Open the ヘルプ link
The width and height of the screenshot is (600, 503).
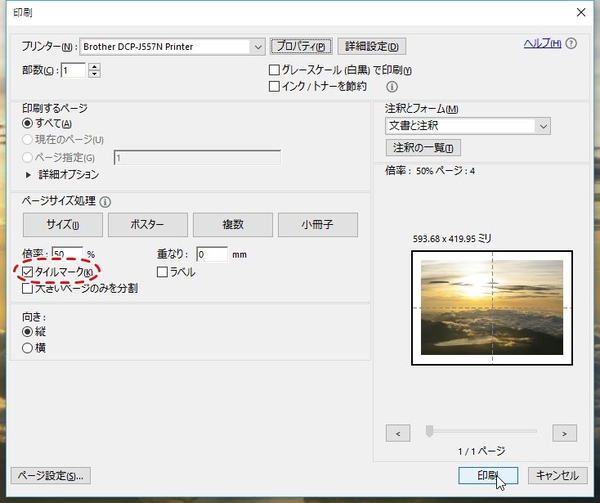[542, 44]
